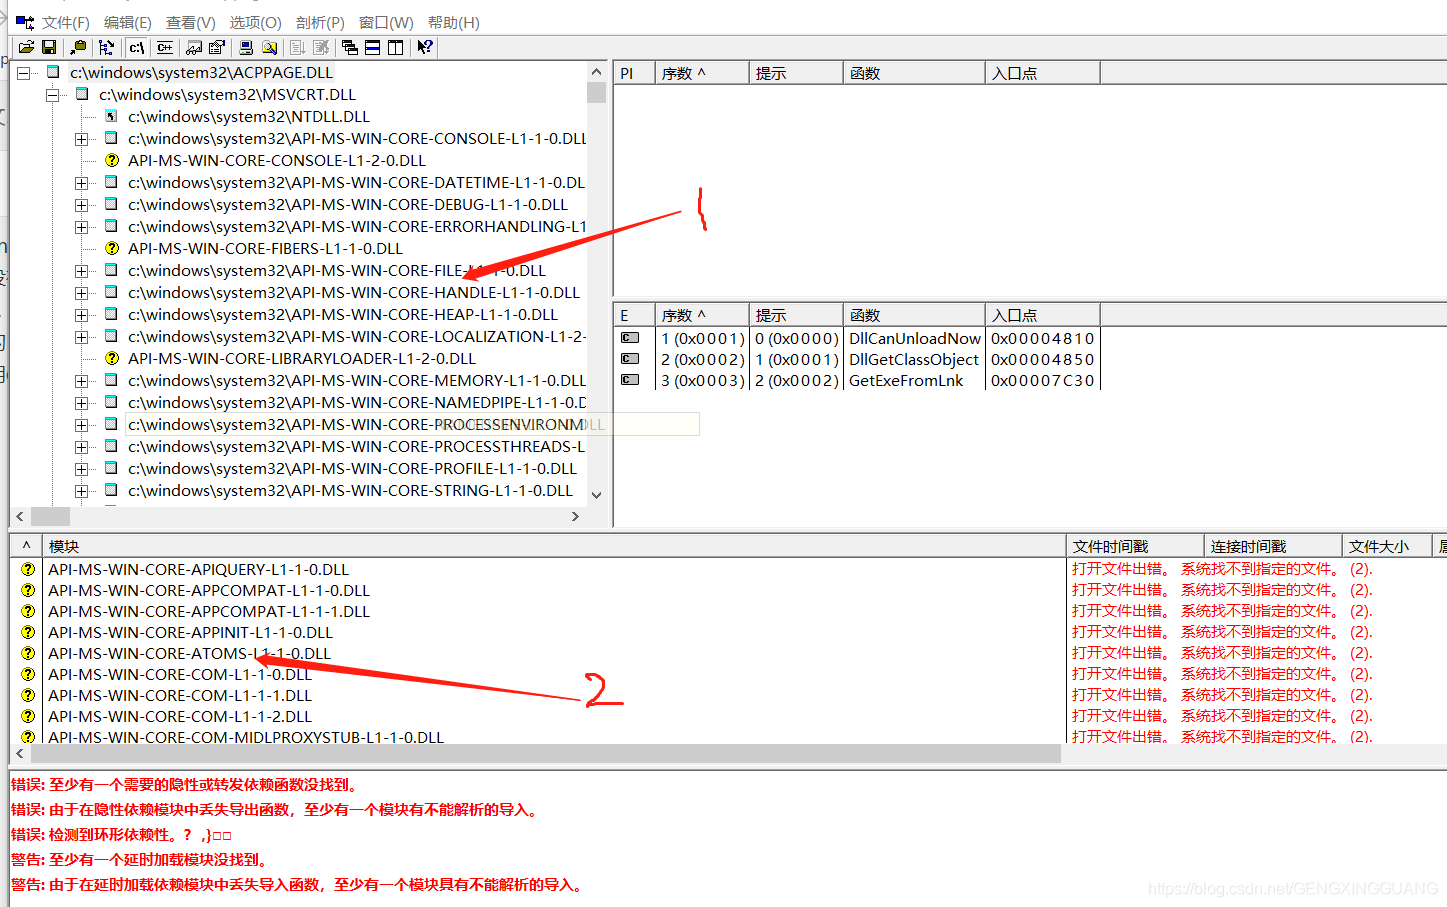
Task: Click tree view vertical scrollbar up arrow
Action: [596, 72]
